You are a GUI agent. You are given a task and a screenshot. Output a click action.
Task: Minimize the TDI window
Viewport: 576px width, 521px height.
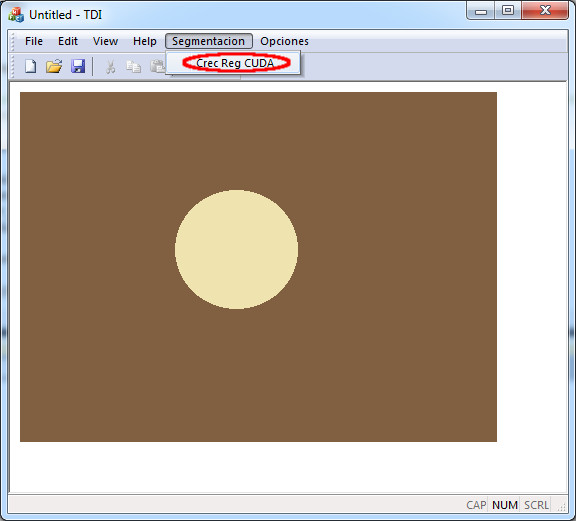(x=480, y=11)
